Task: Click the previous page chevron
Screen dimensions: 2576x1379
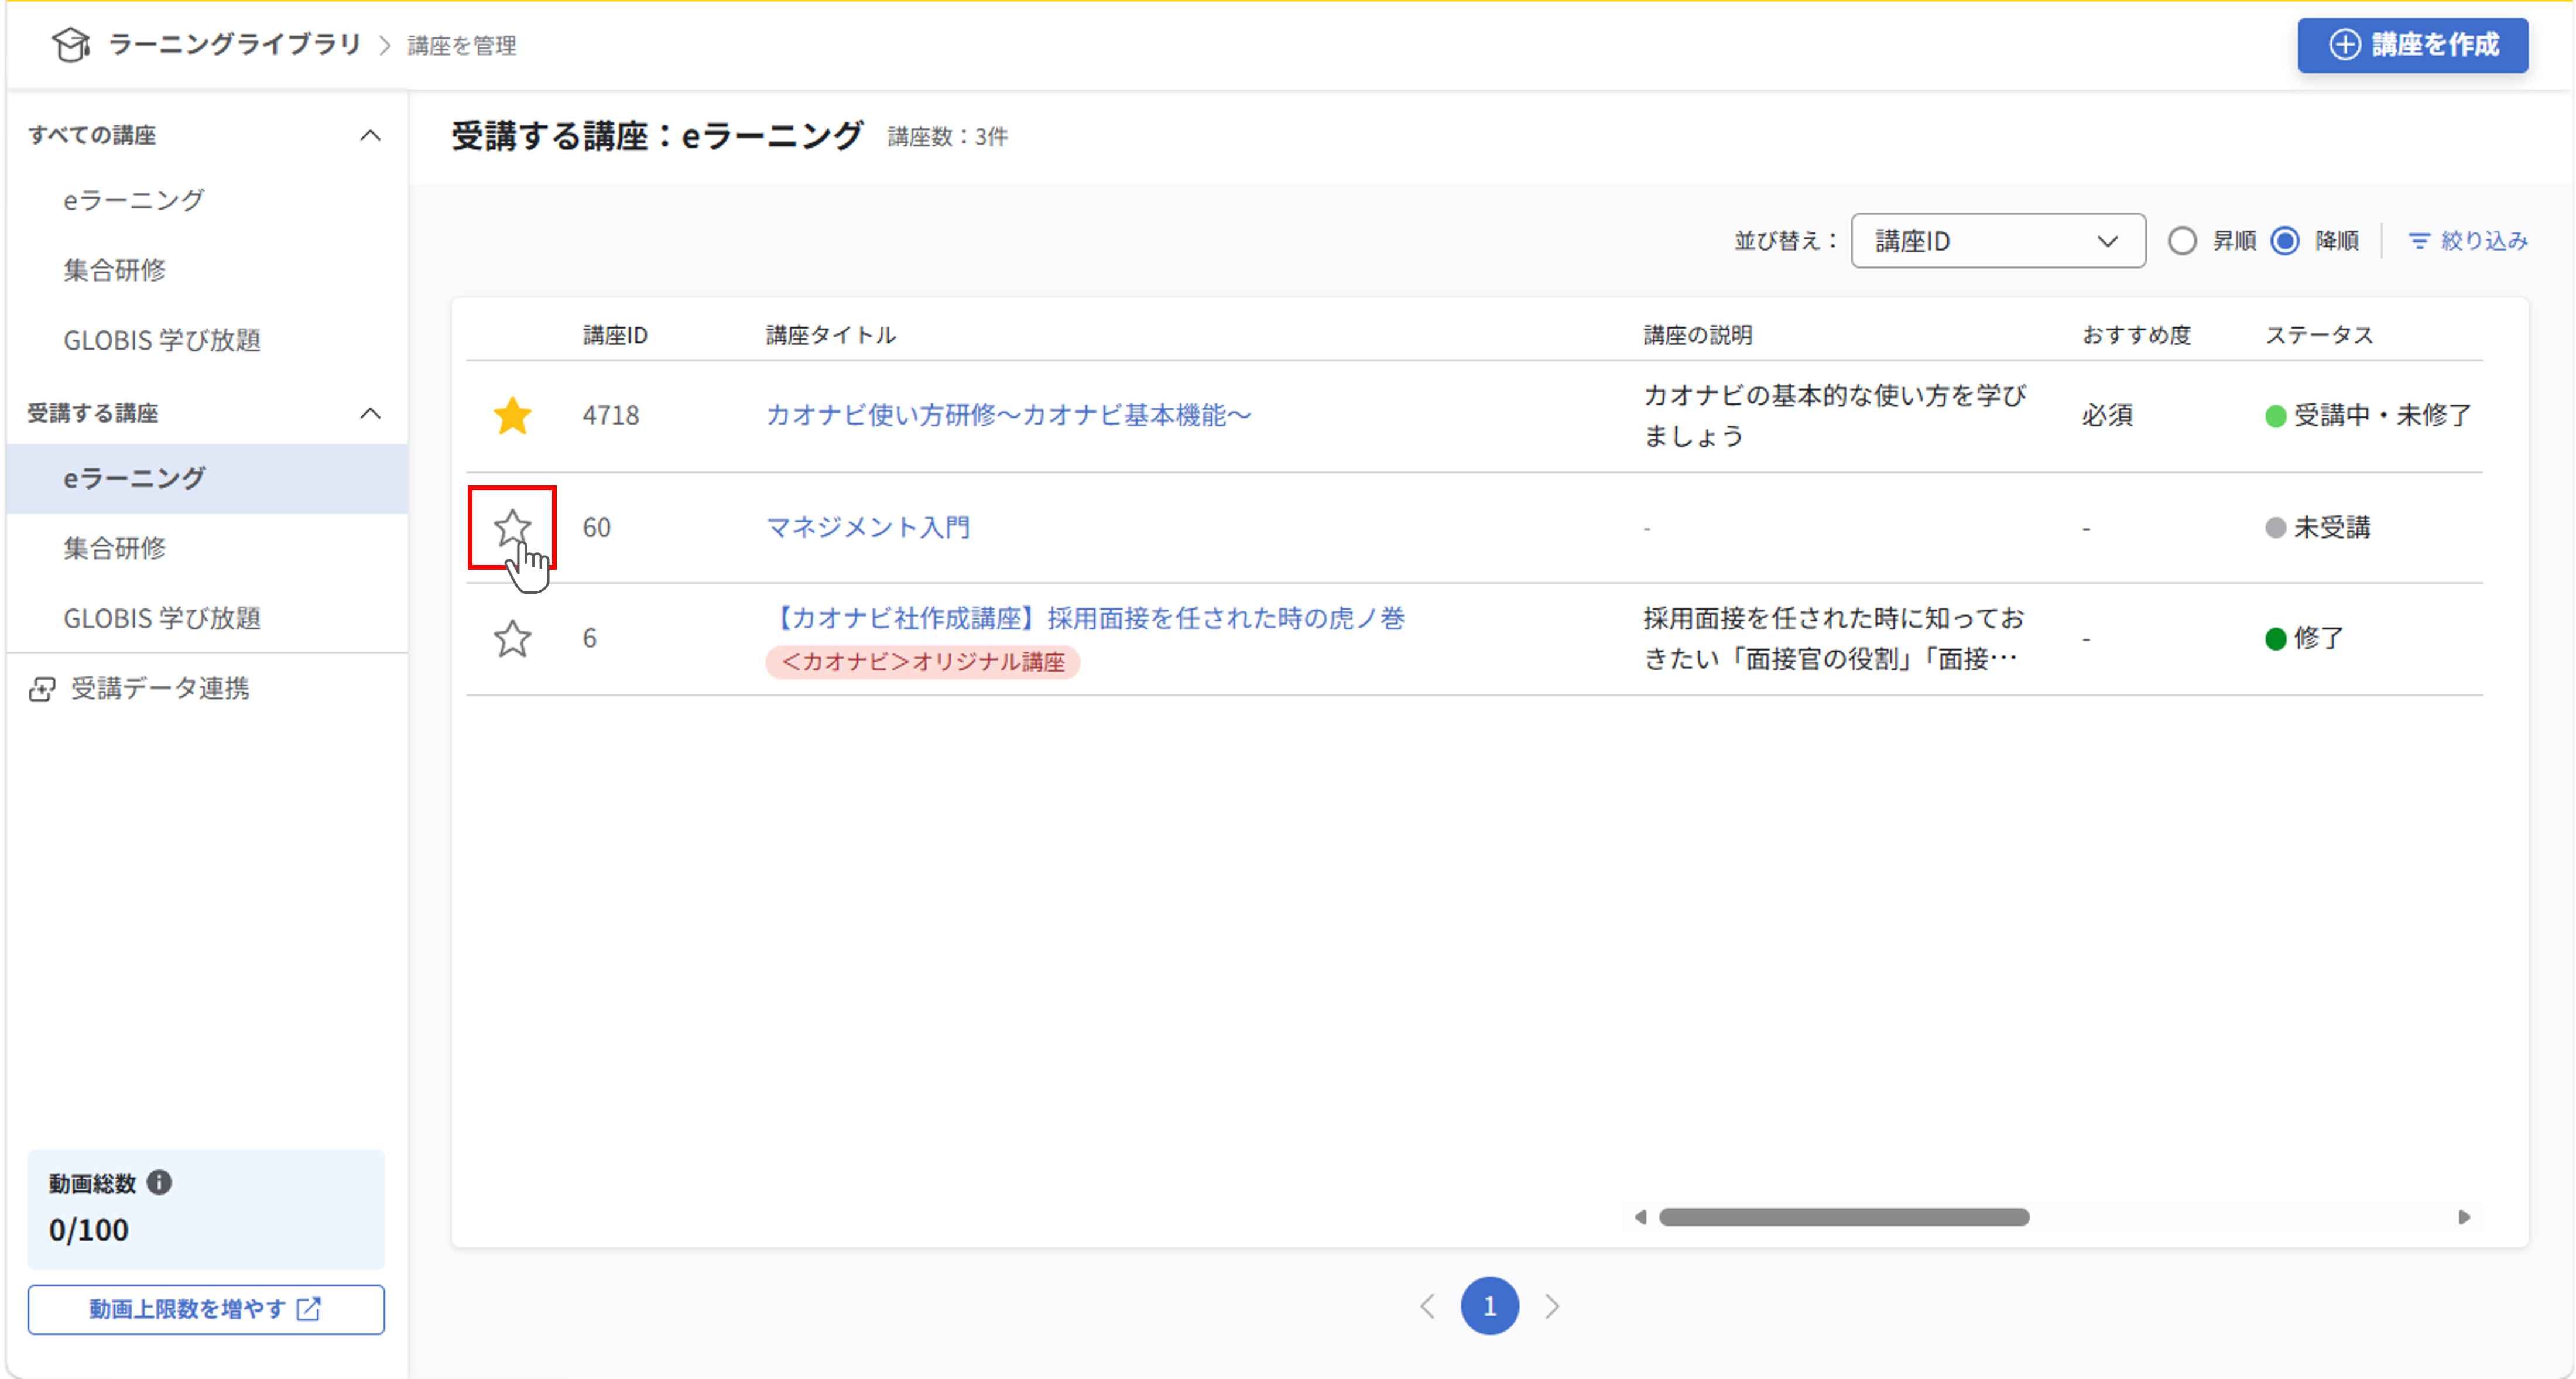Action: point(1428,1306)
